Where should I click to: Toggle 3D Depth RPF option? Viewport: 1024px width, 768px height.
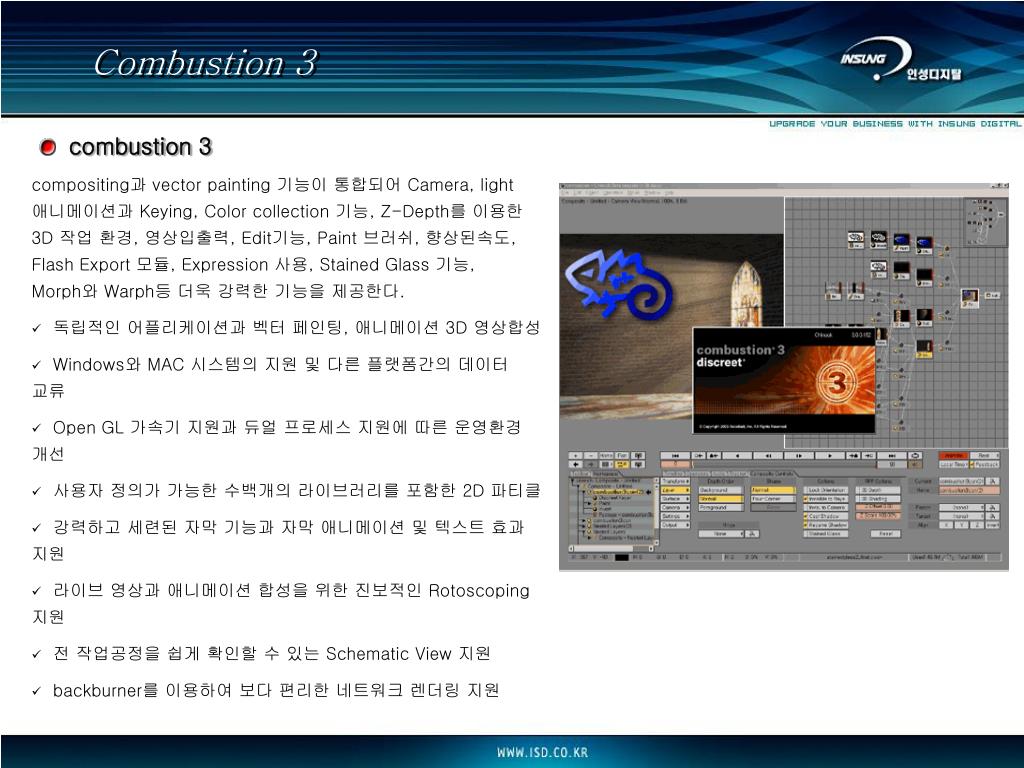[878, 490]
